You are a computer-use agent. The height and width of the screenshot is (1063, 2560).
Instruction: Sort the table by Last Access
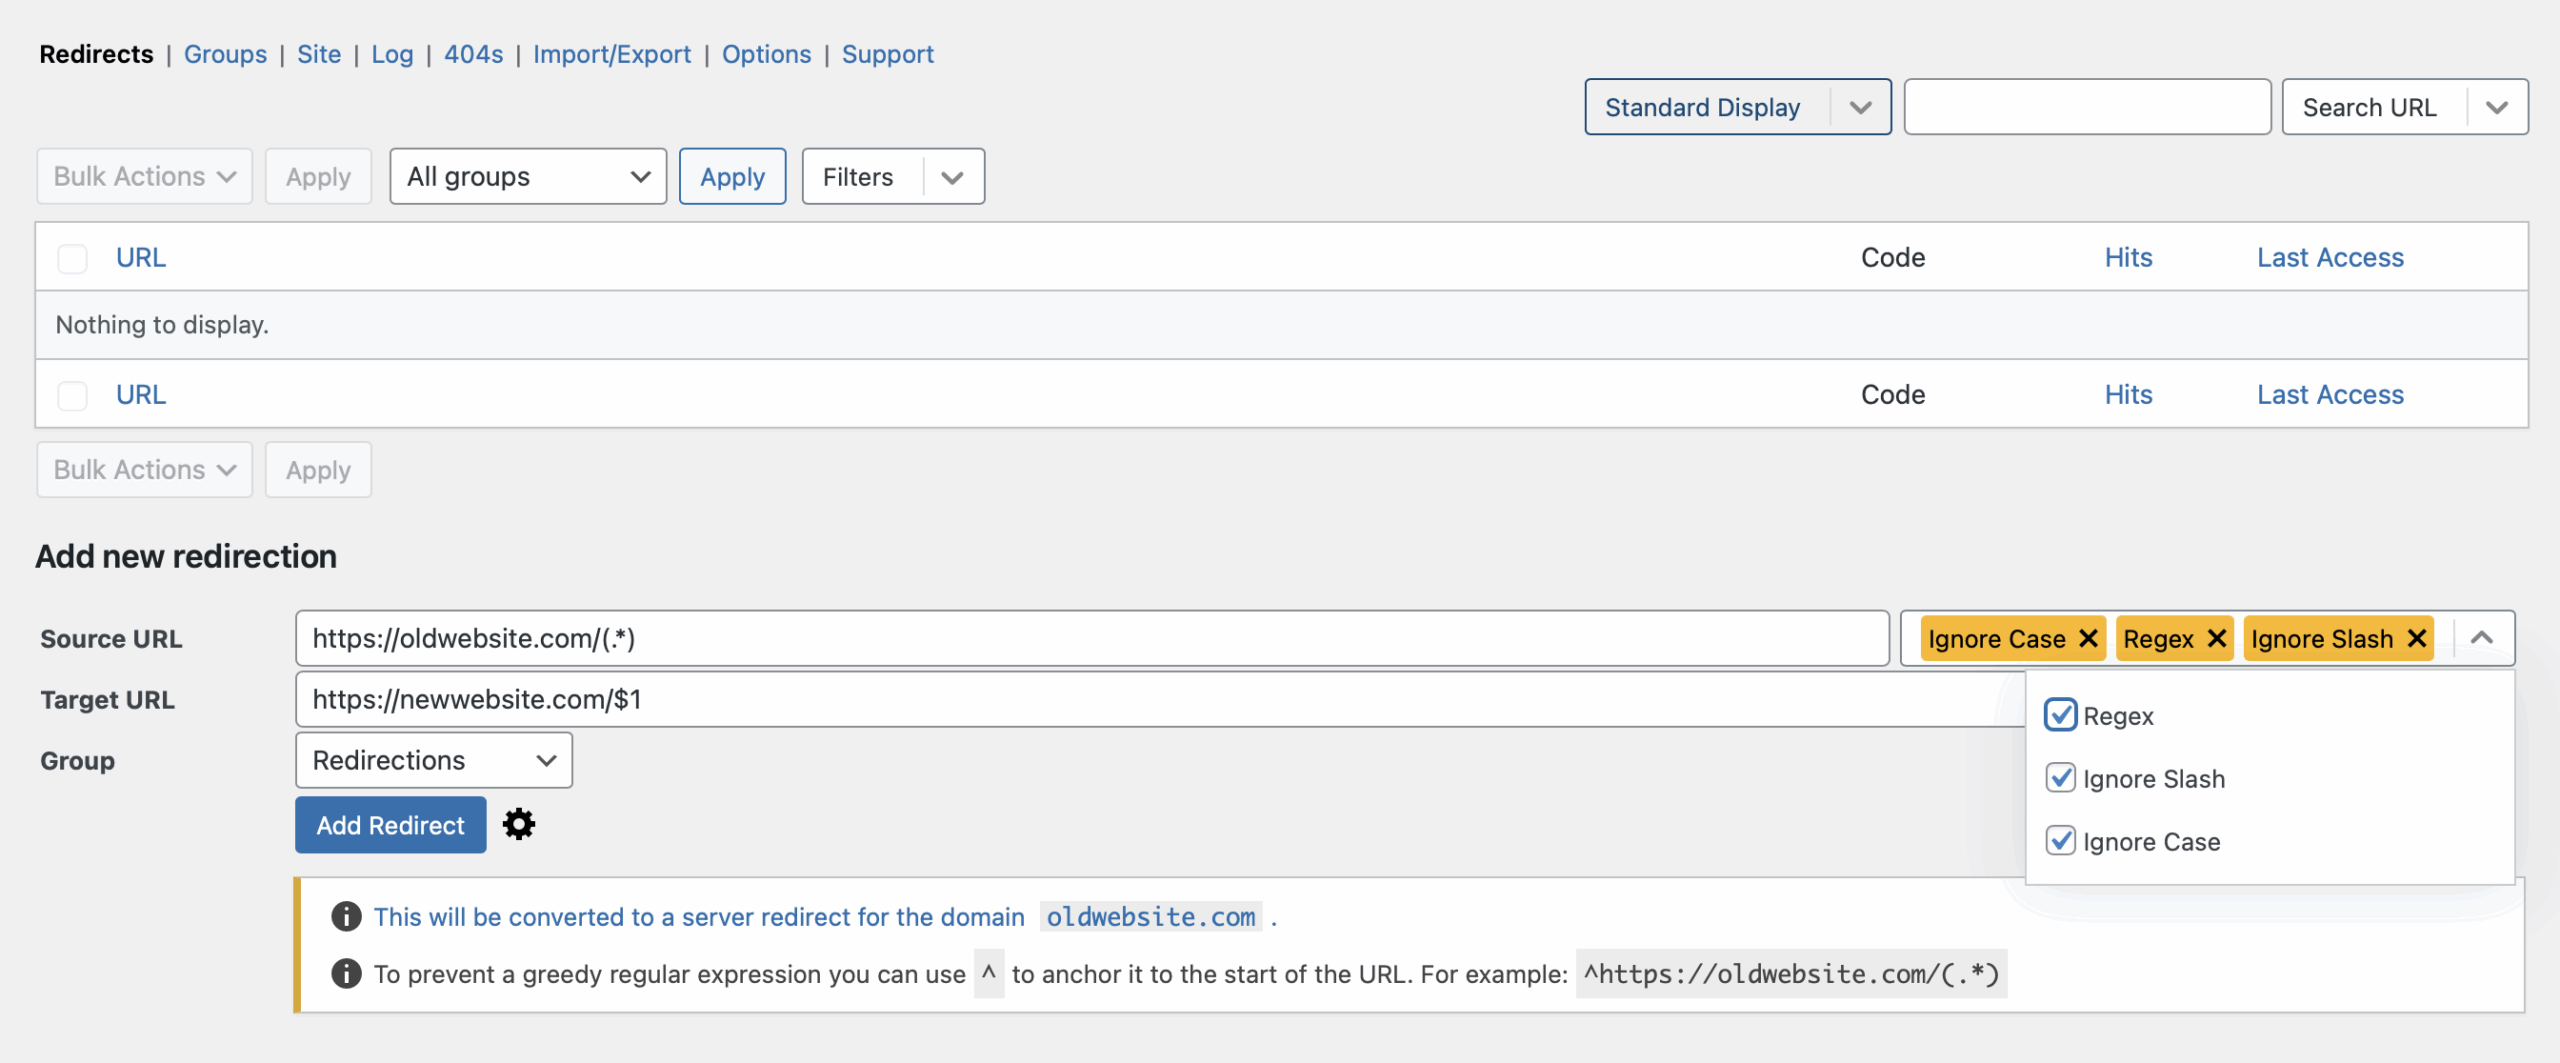2329,258
